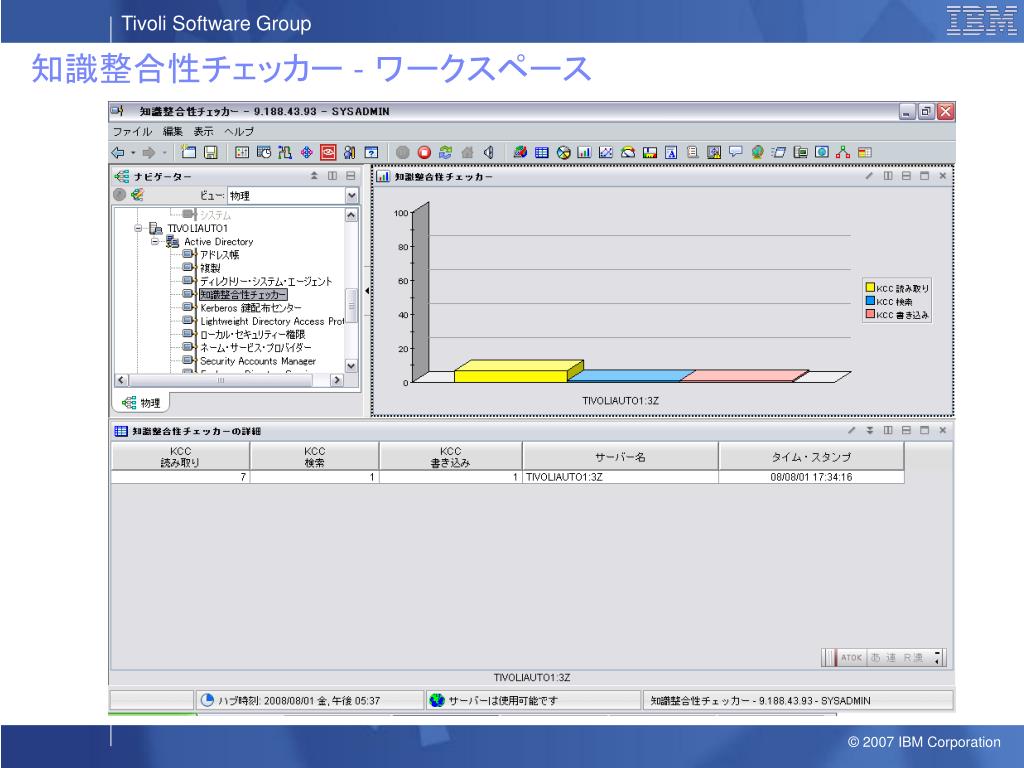The width and height of the screenshot is (1024, 768).
Task: Save the workspace with the floppy icon
Action: click(211, 152)
